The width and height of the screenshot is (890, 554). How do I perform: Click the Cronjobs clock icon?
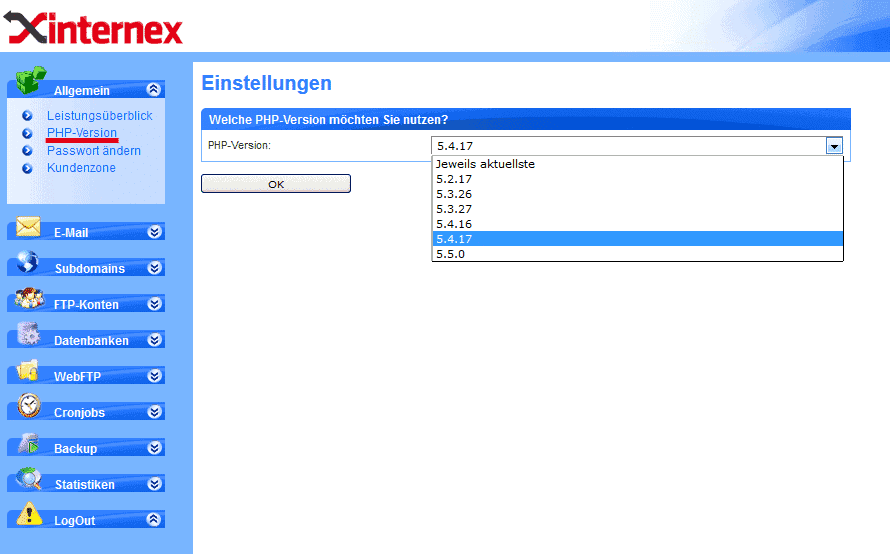tap(28, 407)
